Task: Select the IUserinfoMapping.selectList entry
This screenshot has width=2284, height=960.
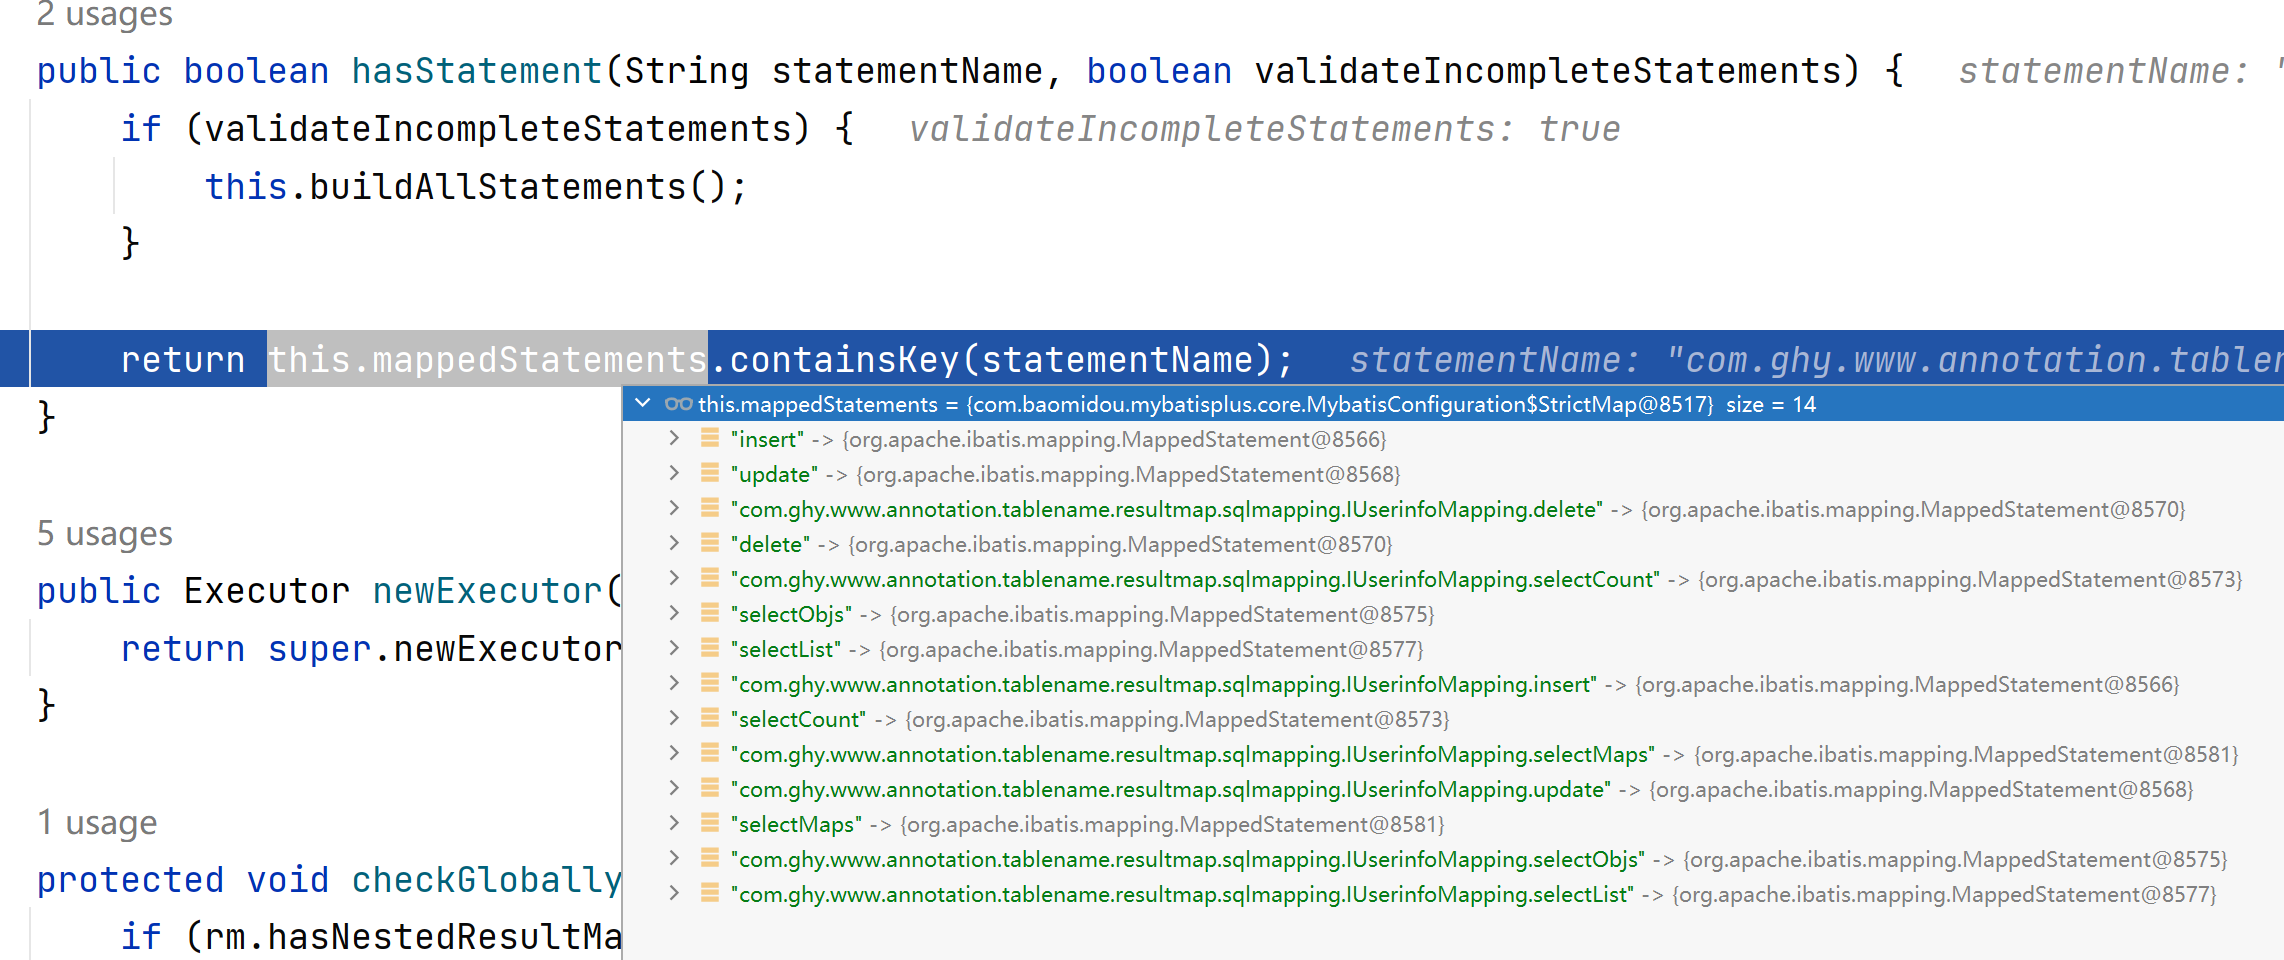Action: point(1181,894)
